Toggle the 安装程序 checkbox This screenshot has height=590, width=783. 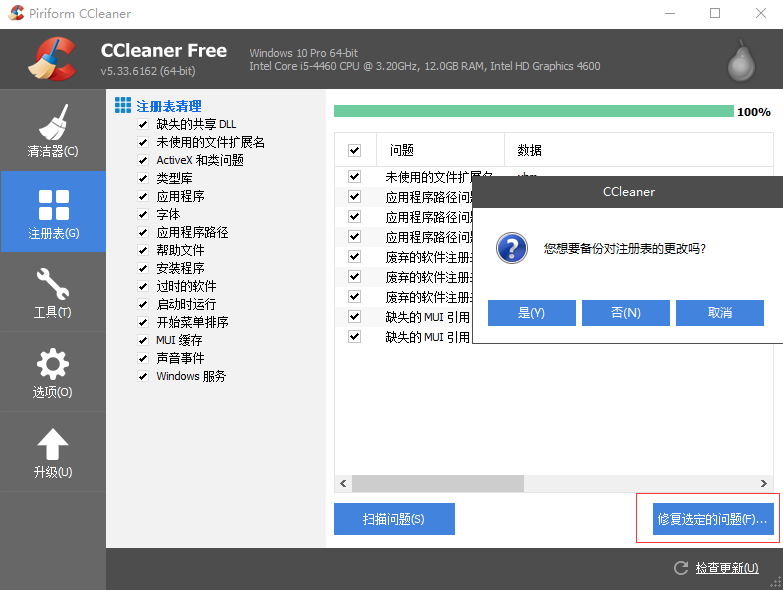click(x=143, y=268)
